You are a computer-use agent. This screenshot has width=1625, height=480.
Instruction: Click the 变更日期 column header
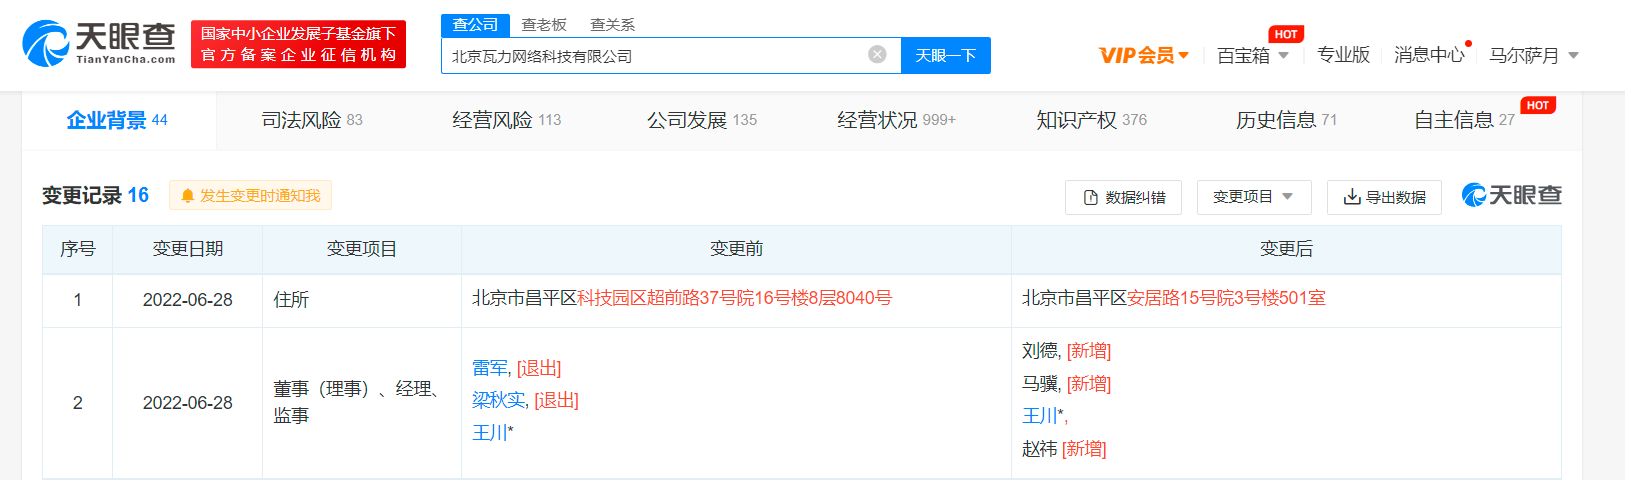pyautogui.click(x=187, y=249)
